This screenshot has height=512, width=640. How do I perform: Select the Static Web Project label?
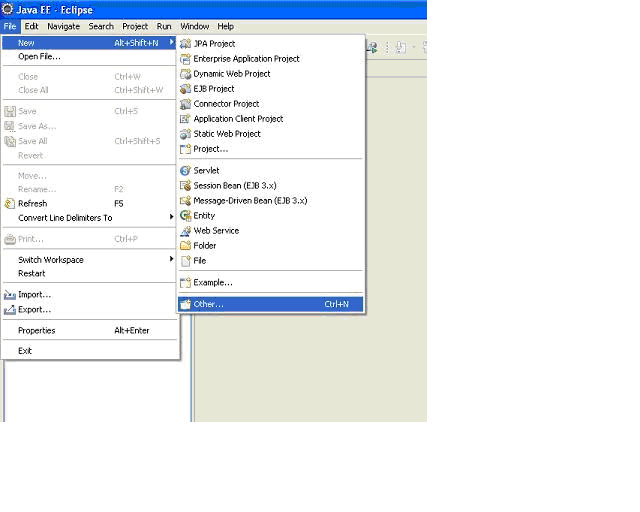[x=227, y=134]
